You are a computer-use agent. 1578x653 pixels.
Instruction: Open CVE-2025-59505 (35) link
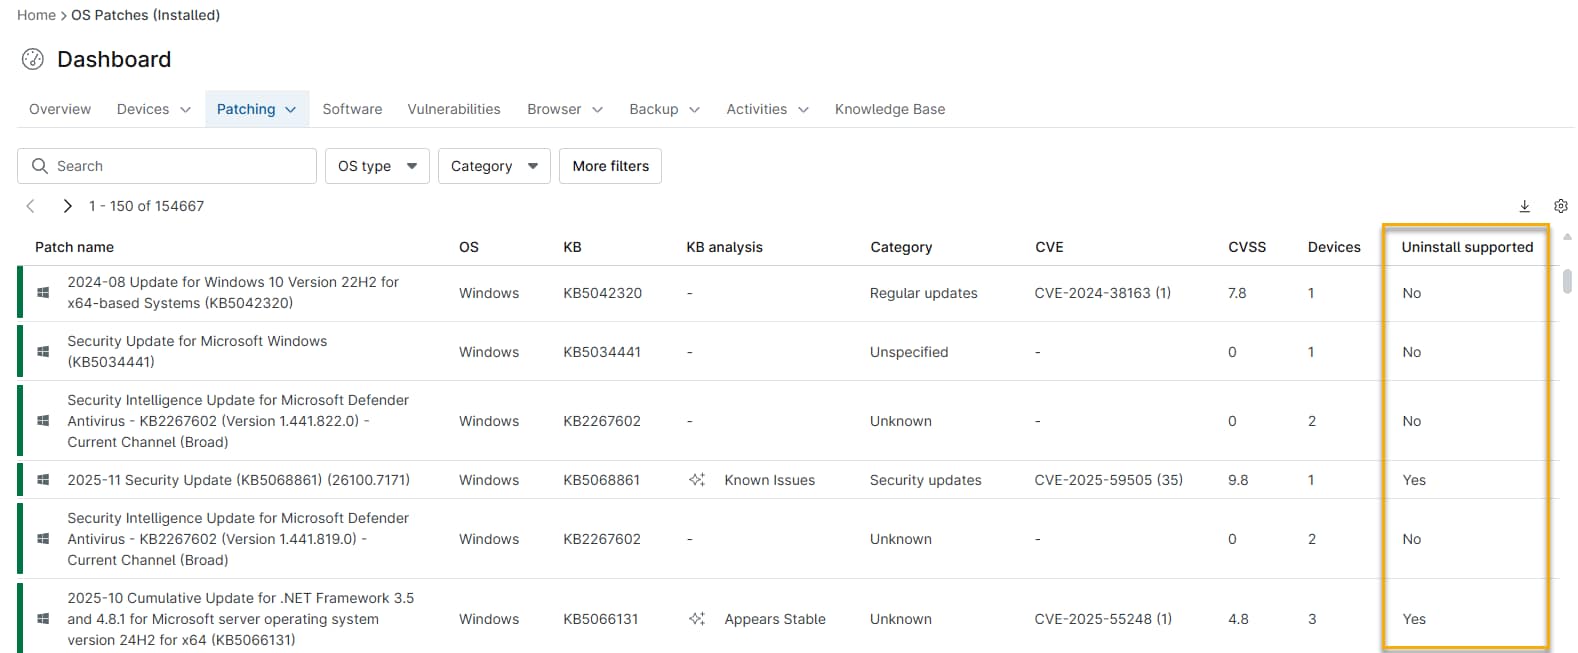pos(1108,480)
